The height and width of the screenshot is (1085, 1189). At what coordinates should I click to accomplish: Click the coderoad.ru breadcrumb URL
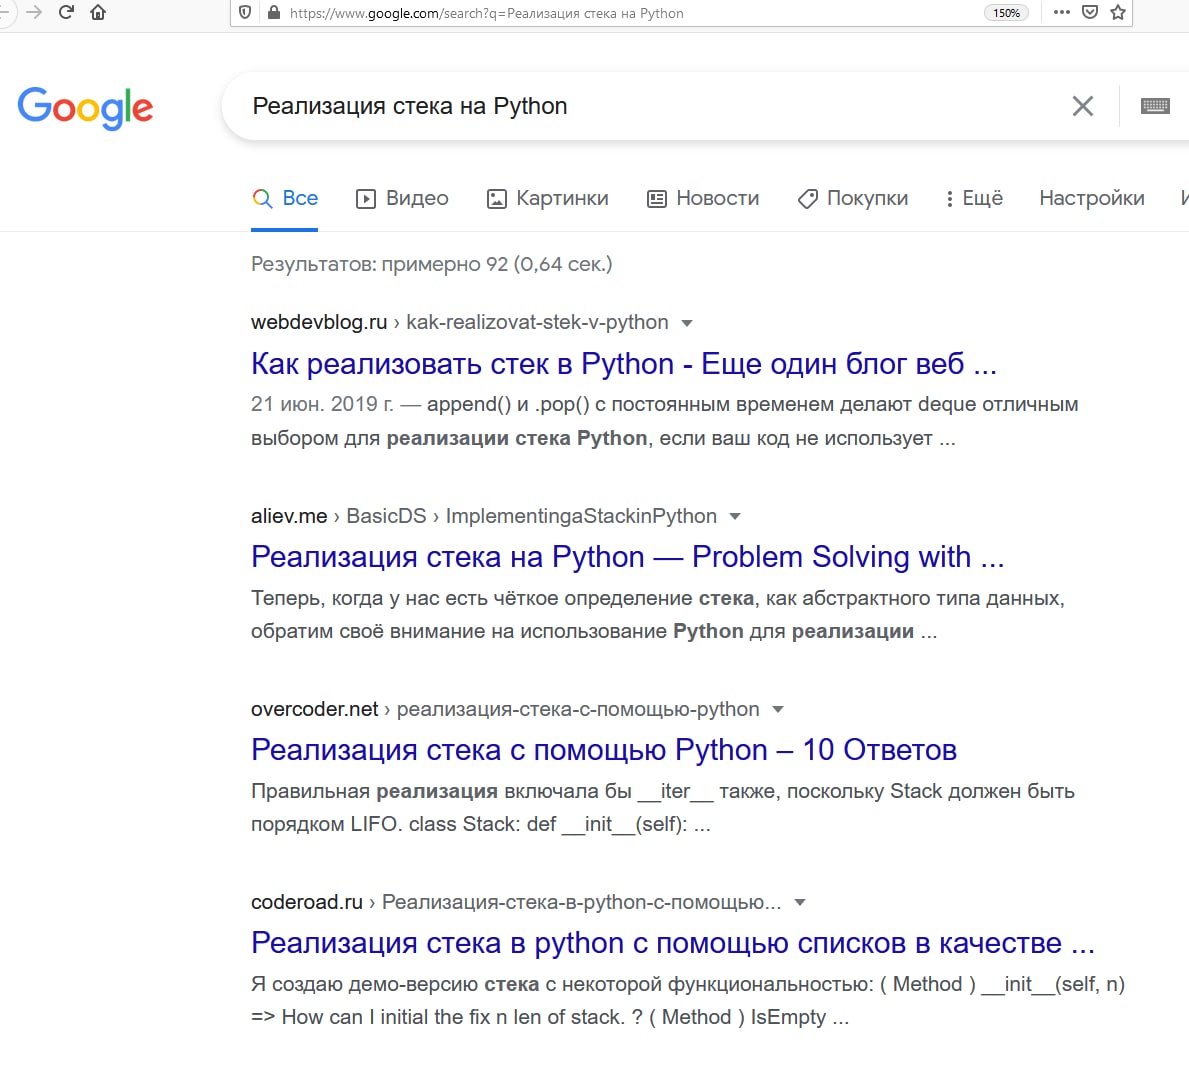pyautogui.click(x=516, y=902)
